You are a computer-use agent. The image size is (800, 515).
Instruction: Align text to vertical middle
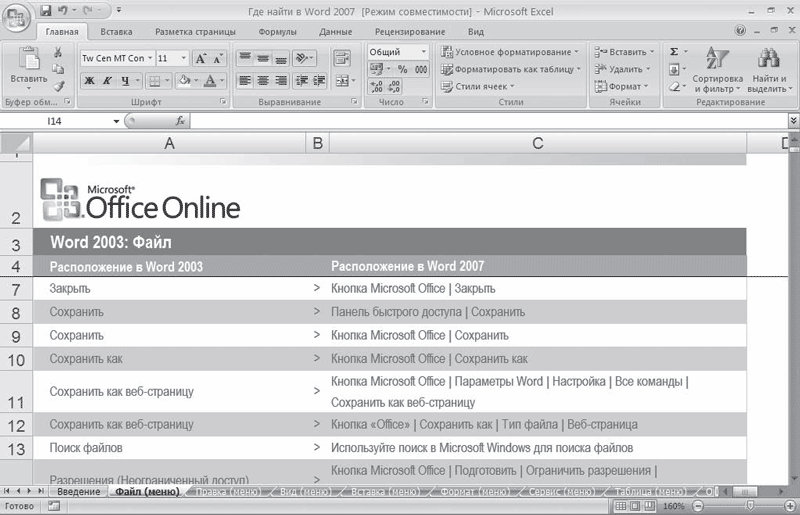pos(263,58)
